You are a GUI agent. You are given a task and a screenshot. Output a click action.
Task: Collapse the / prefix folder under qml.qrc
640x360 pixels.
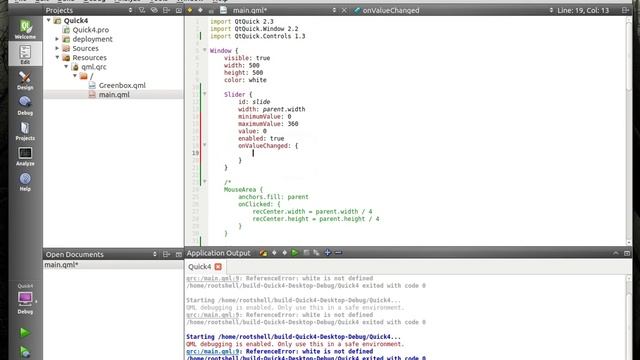pyautogui.click(x=75, y=76)
